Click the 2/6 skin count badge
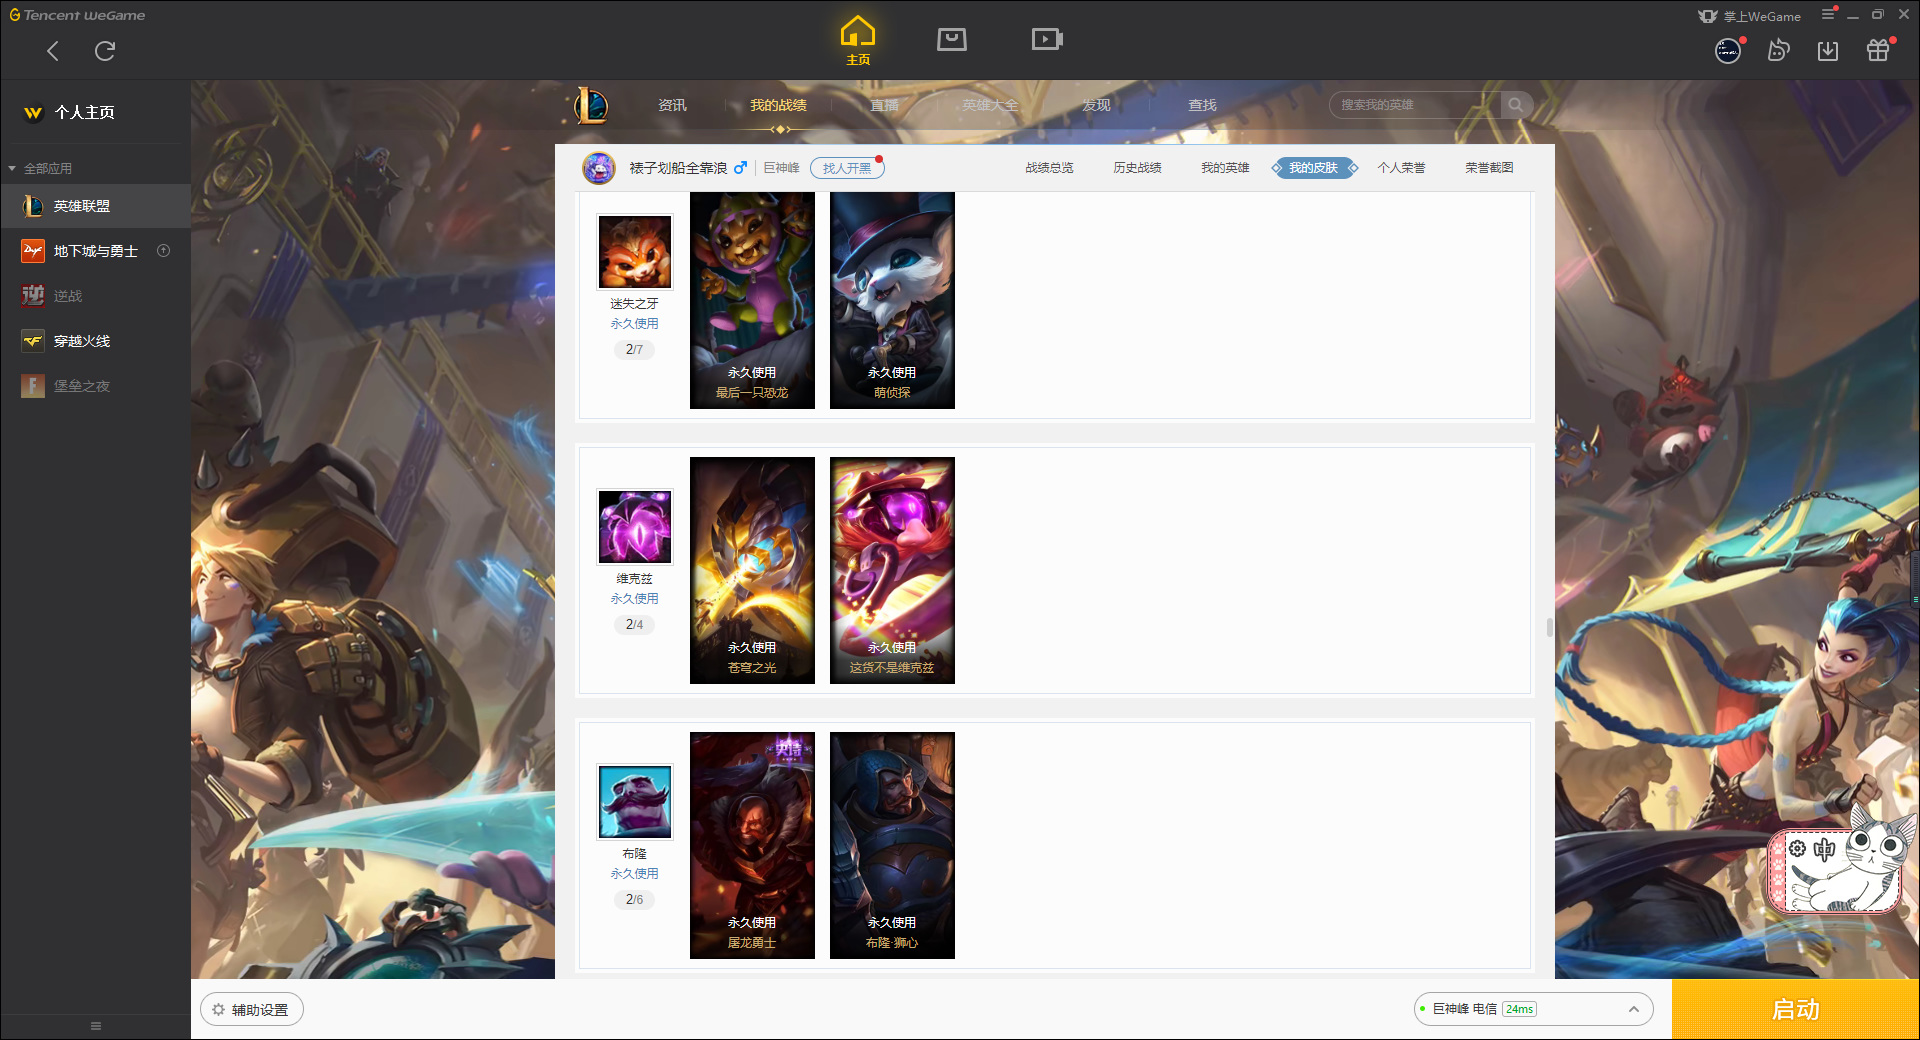This screenshot has width=1920, height=1040. [634, 899]
